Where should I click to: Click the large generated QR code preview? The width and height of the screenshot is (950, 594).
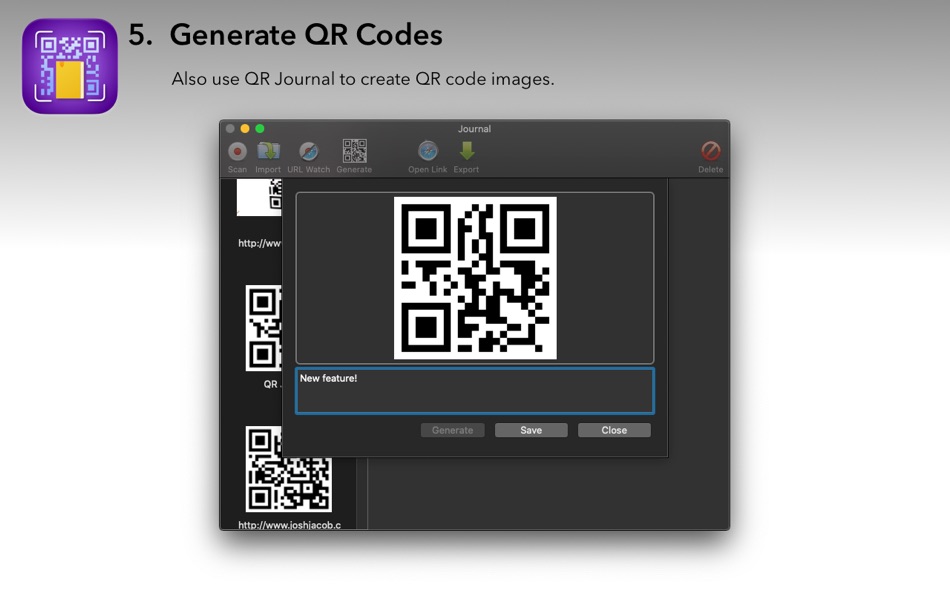click(475, 278)
